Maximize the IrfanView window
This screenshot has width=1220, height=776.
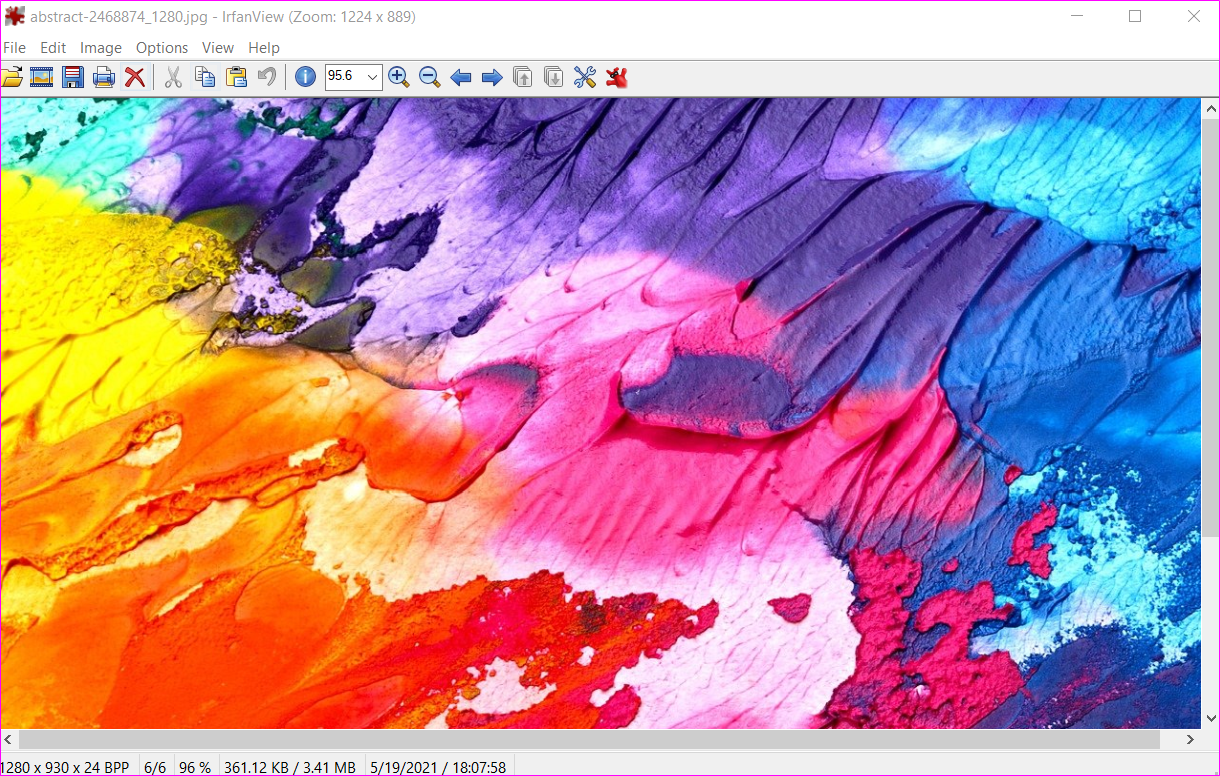coord(1135,16)
